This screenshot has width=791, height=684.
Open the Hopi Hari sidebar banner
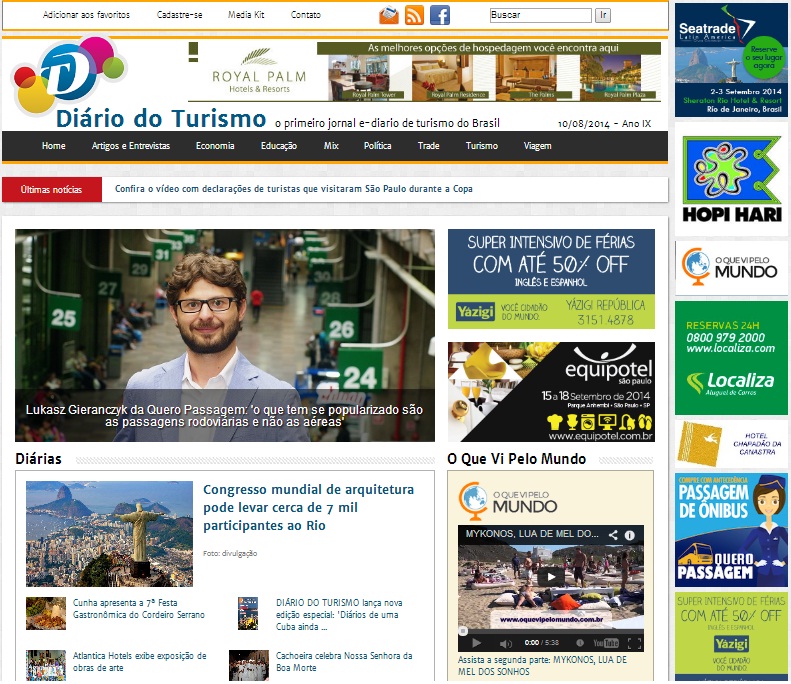point(731,179)
